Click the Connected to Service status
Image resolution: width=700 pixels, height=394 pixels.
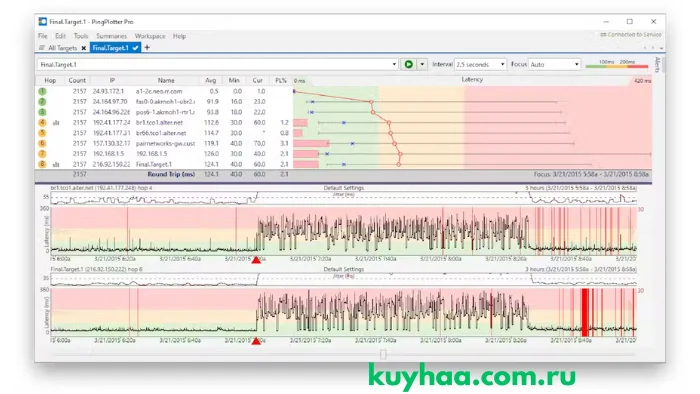(x=630, y=34)
